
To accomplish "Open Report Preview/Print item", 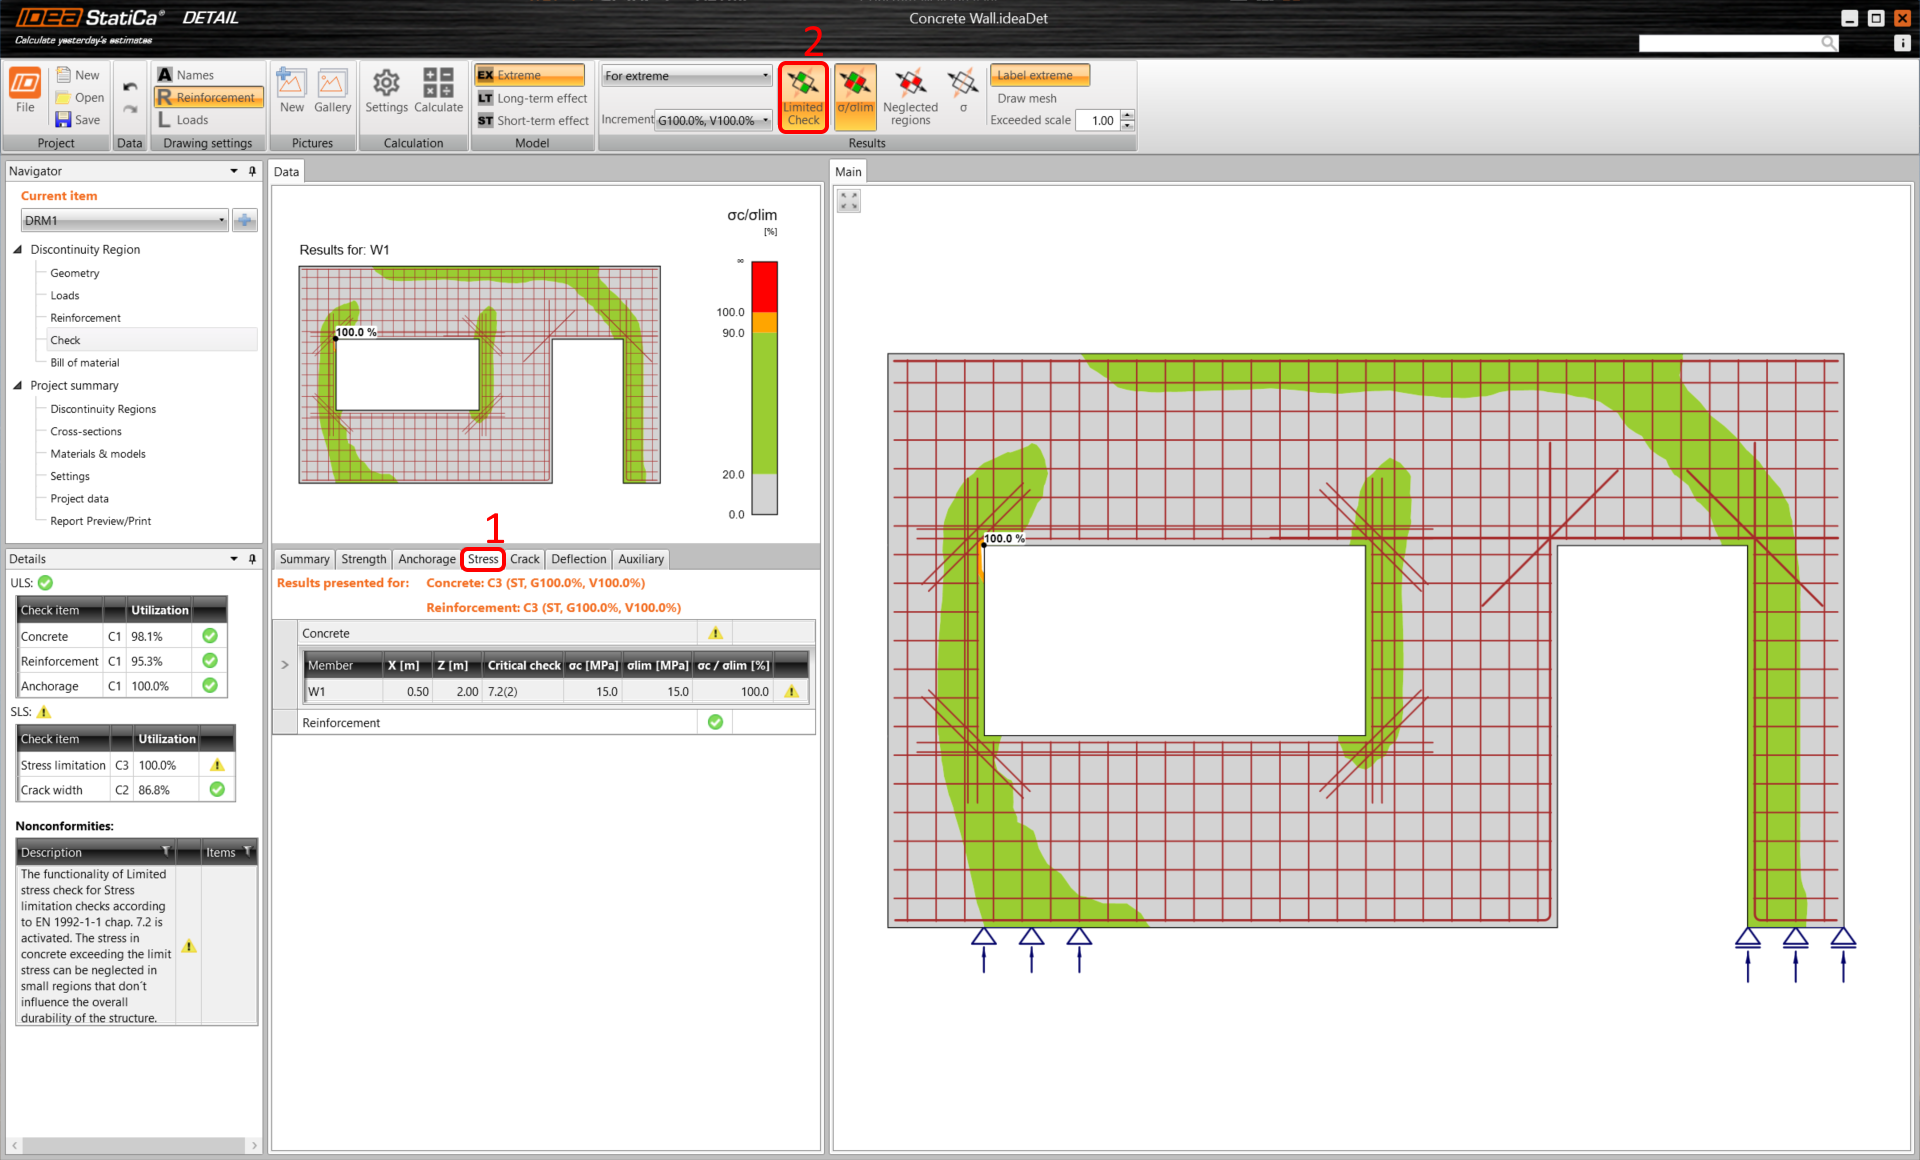I will coord(100,521).
